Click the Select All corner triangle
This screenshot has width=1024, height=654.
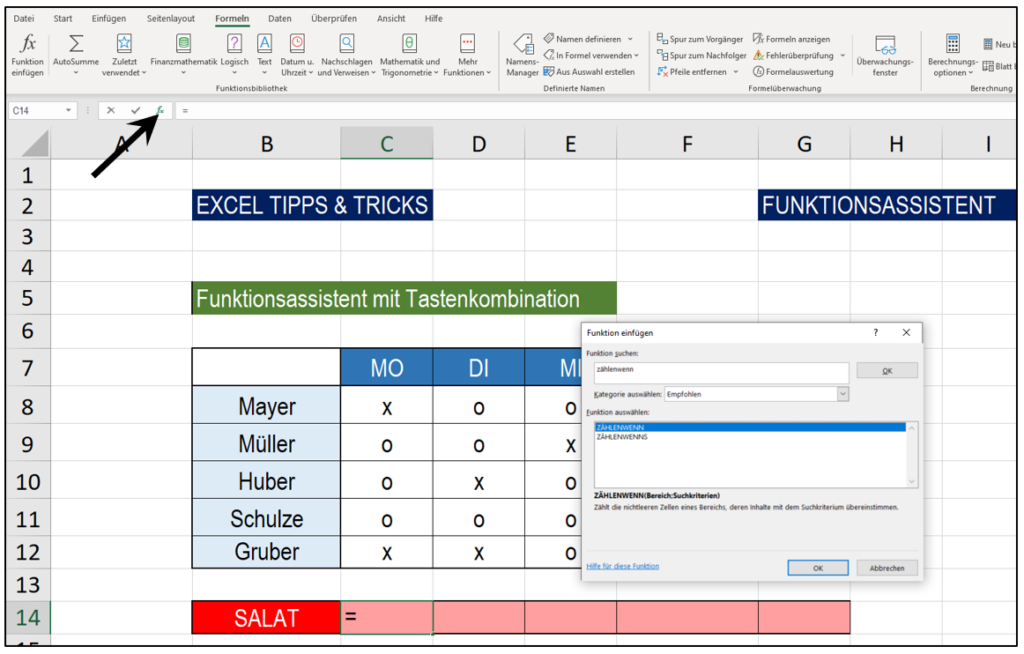[x=34, y=144]
